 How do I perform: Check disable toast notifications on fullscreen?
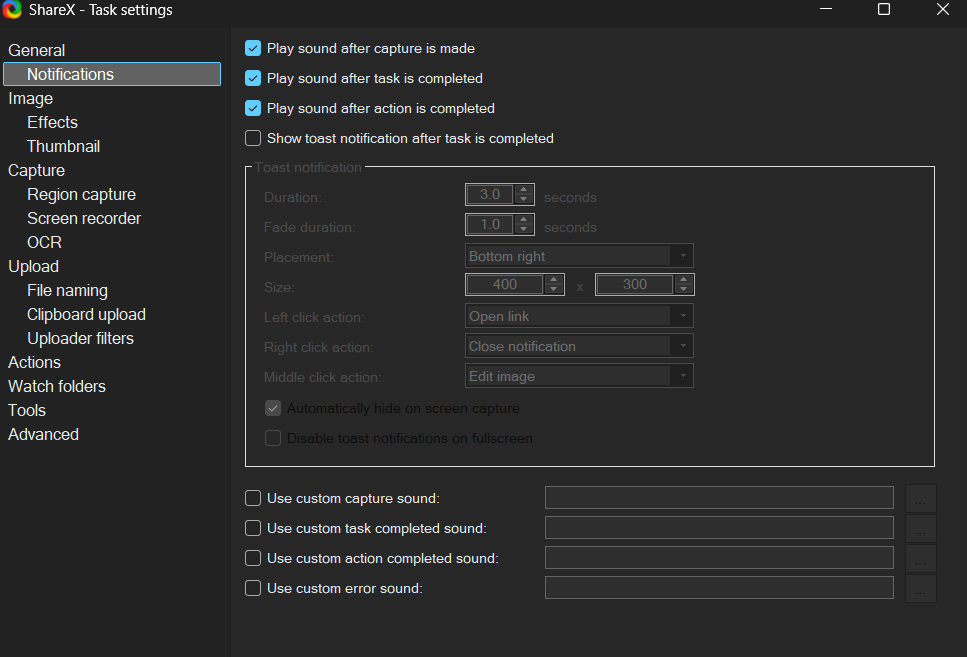point(273,438)
